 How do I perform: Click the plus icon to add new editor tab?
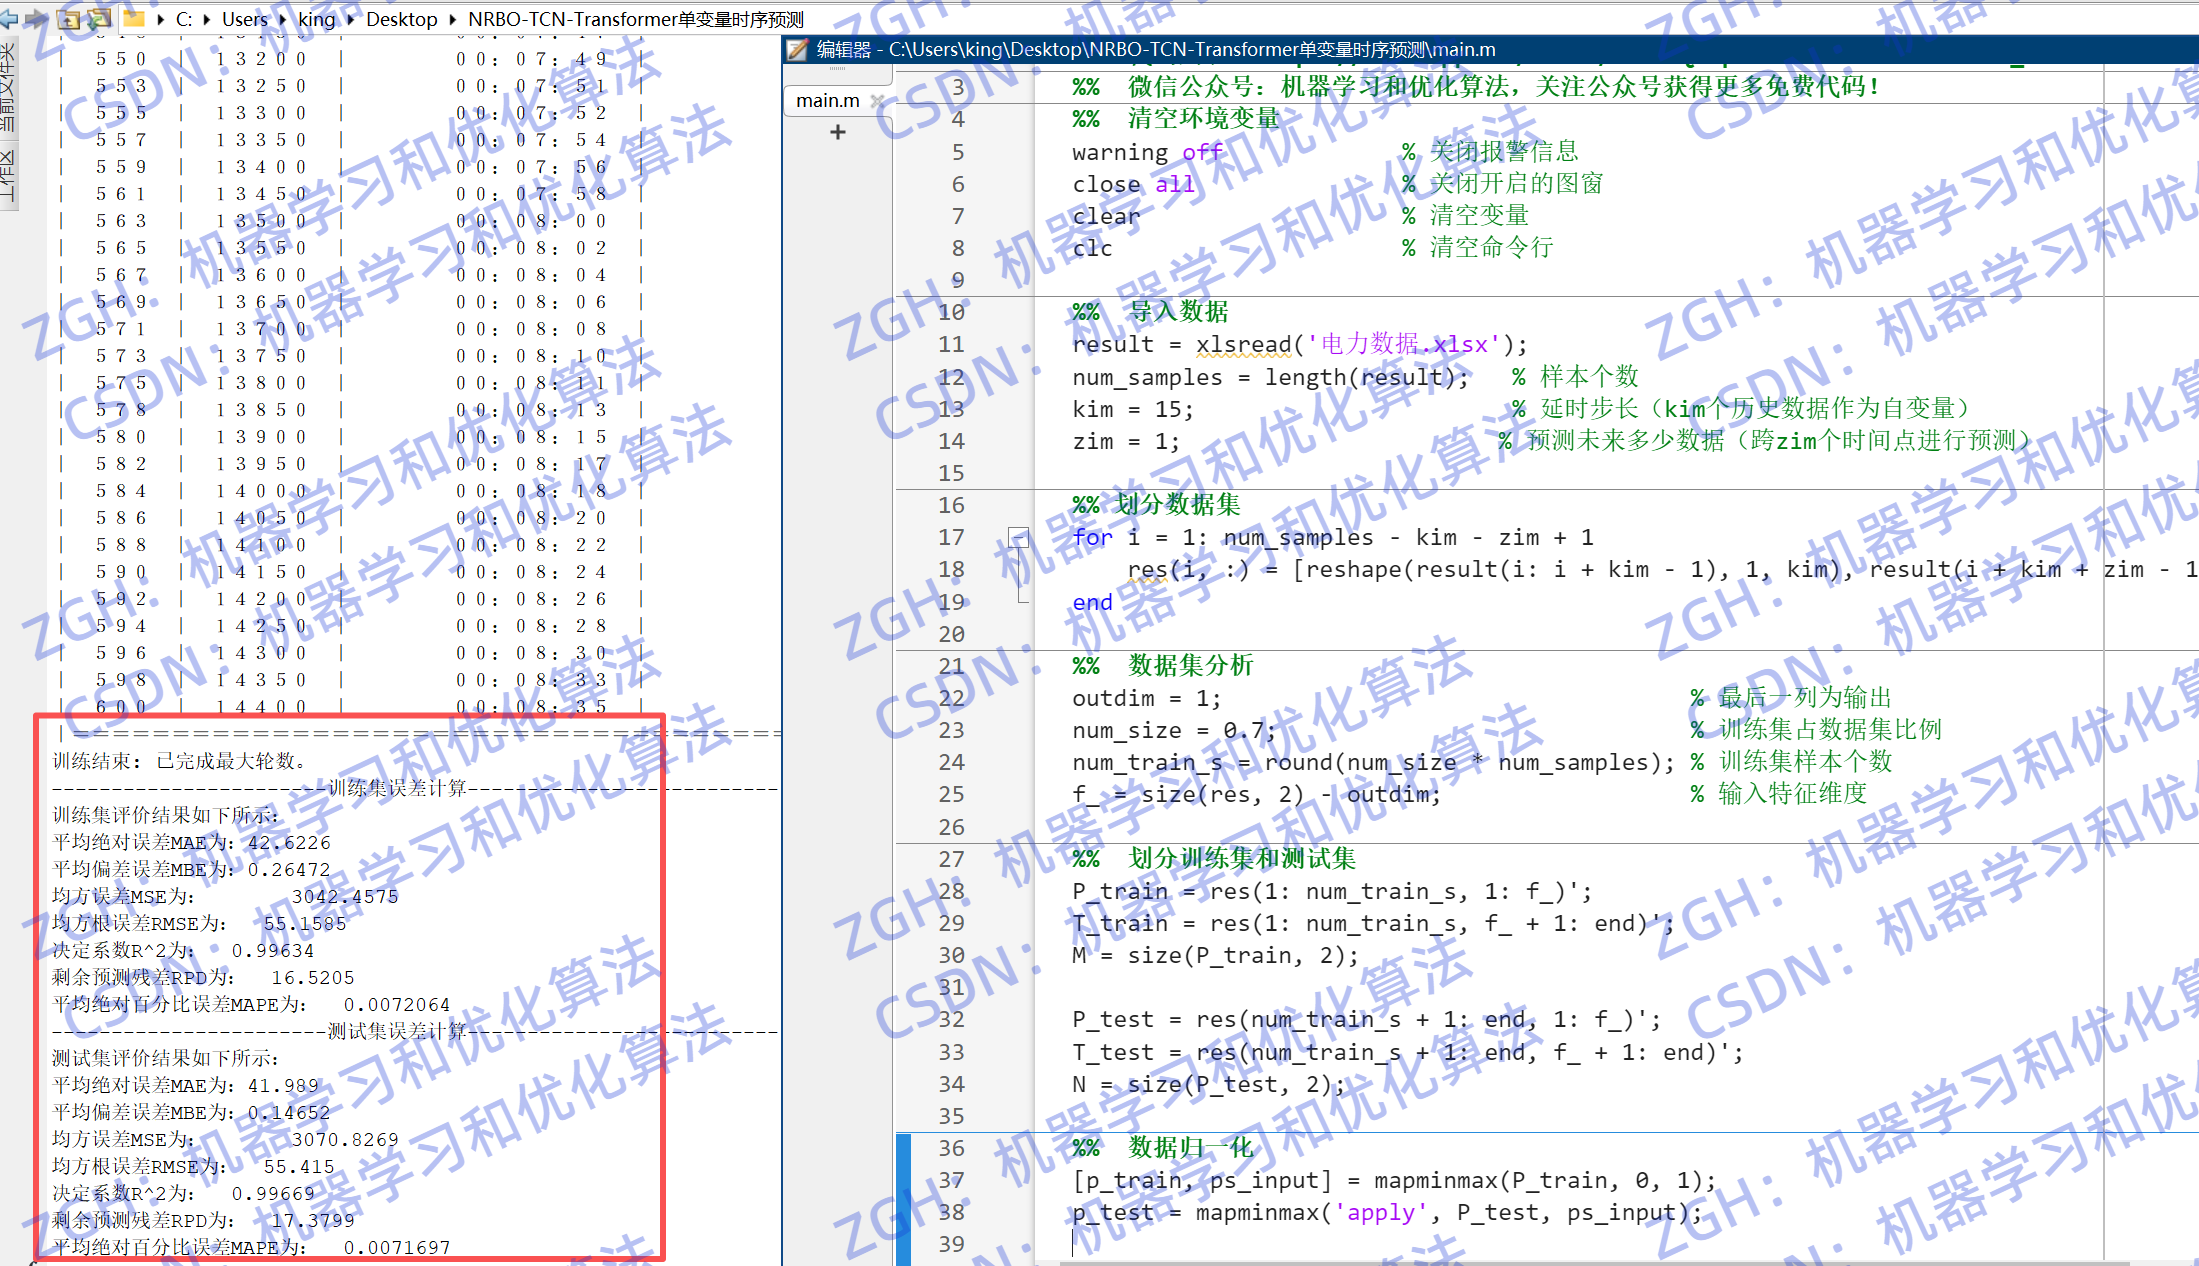tap(838, 132)
